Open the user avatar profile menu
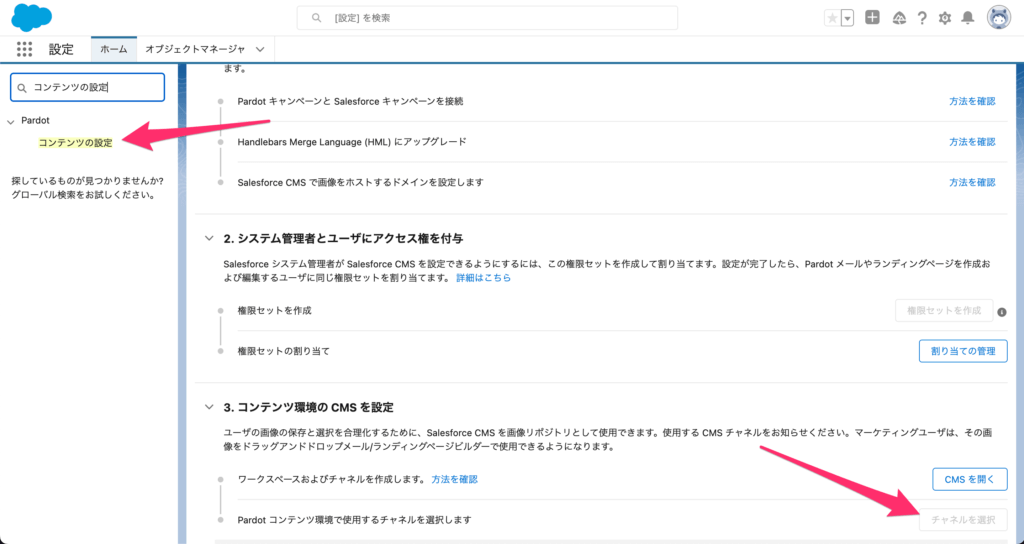 (999, 18)
